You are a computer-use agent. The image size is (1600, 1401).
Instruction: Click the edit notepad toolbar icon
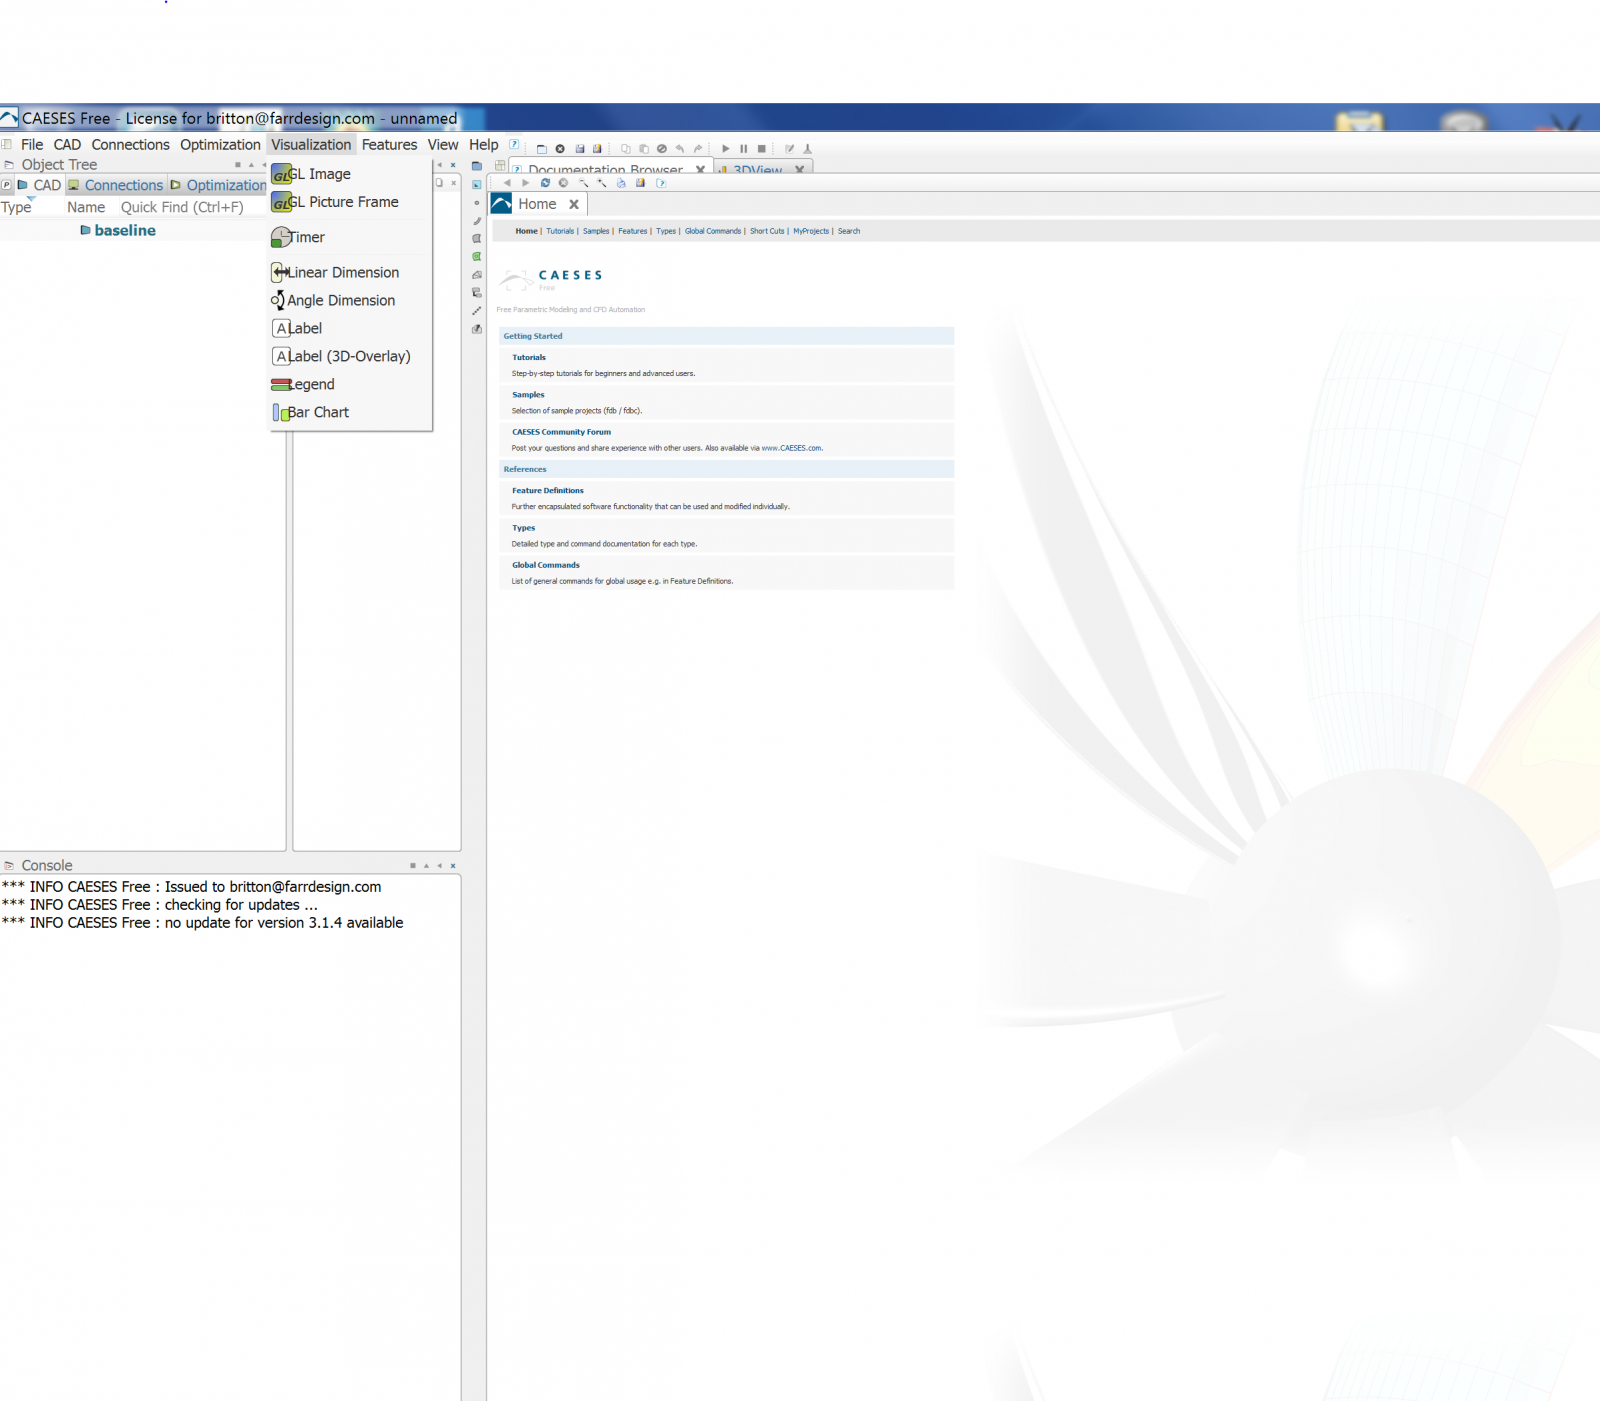(x=789, y=149)
